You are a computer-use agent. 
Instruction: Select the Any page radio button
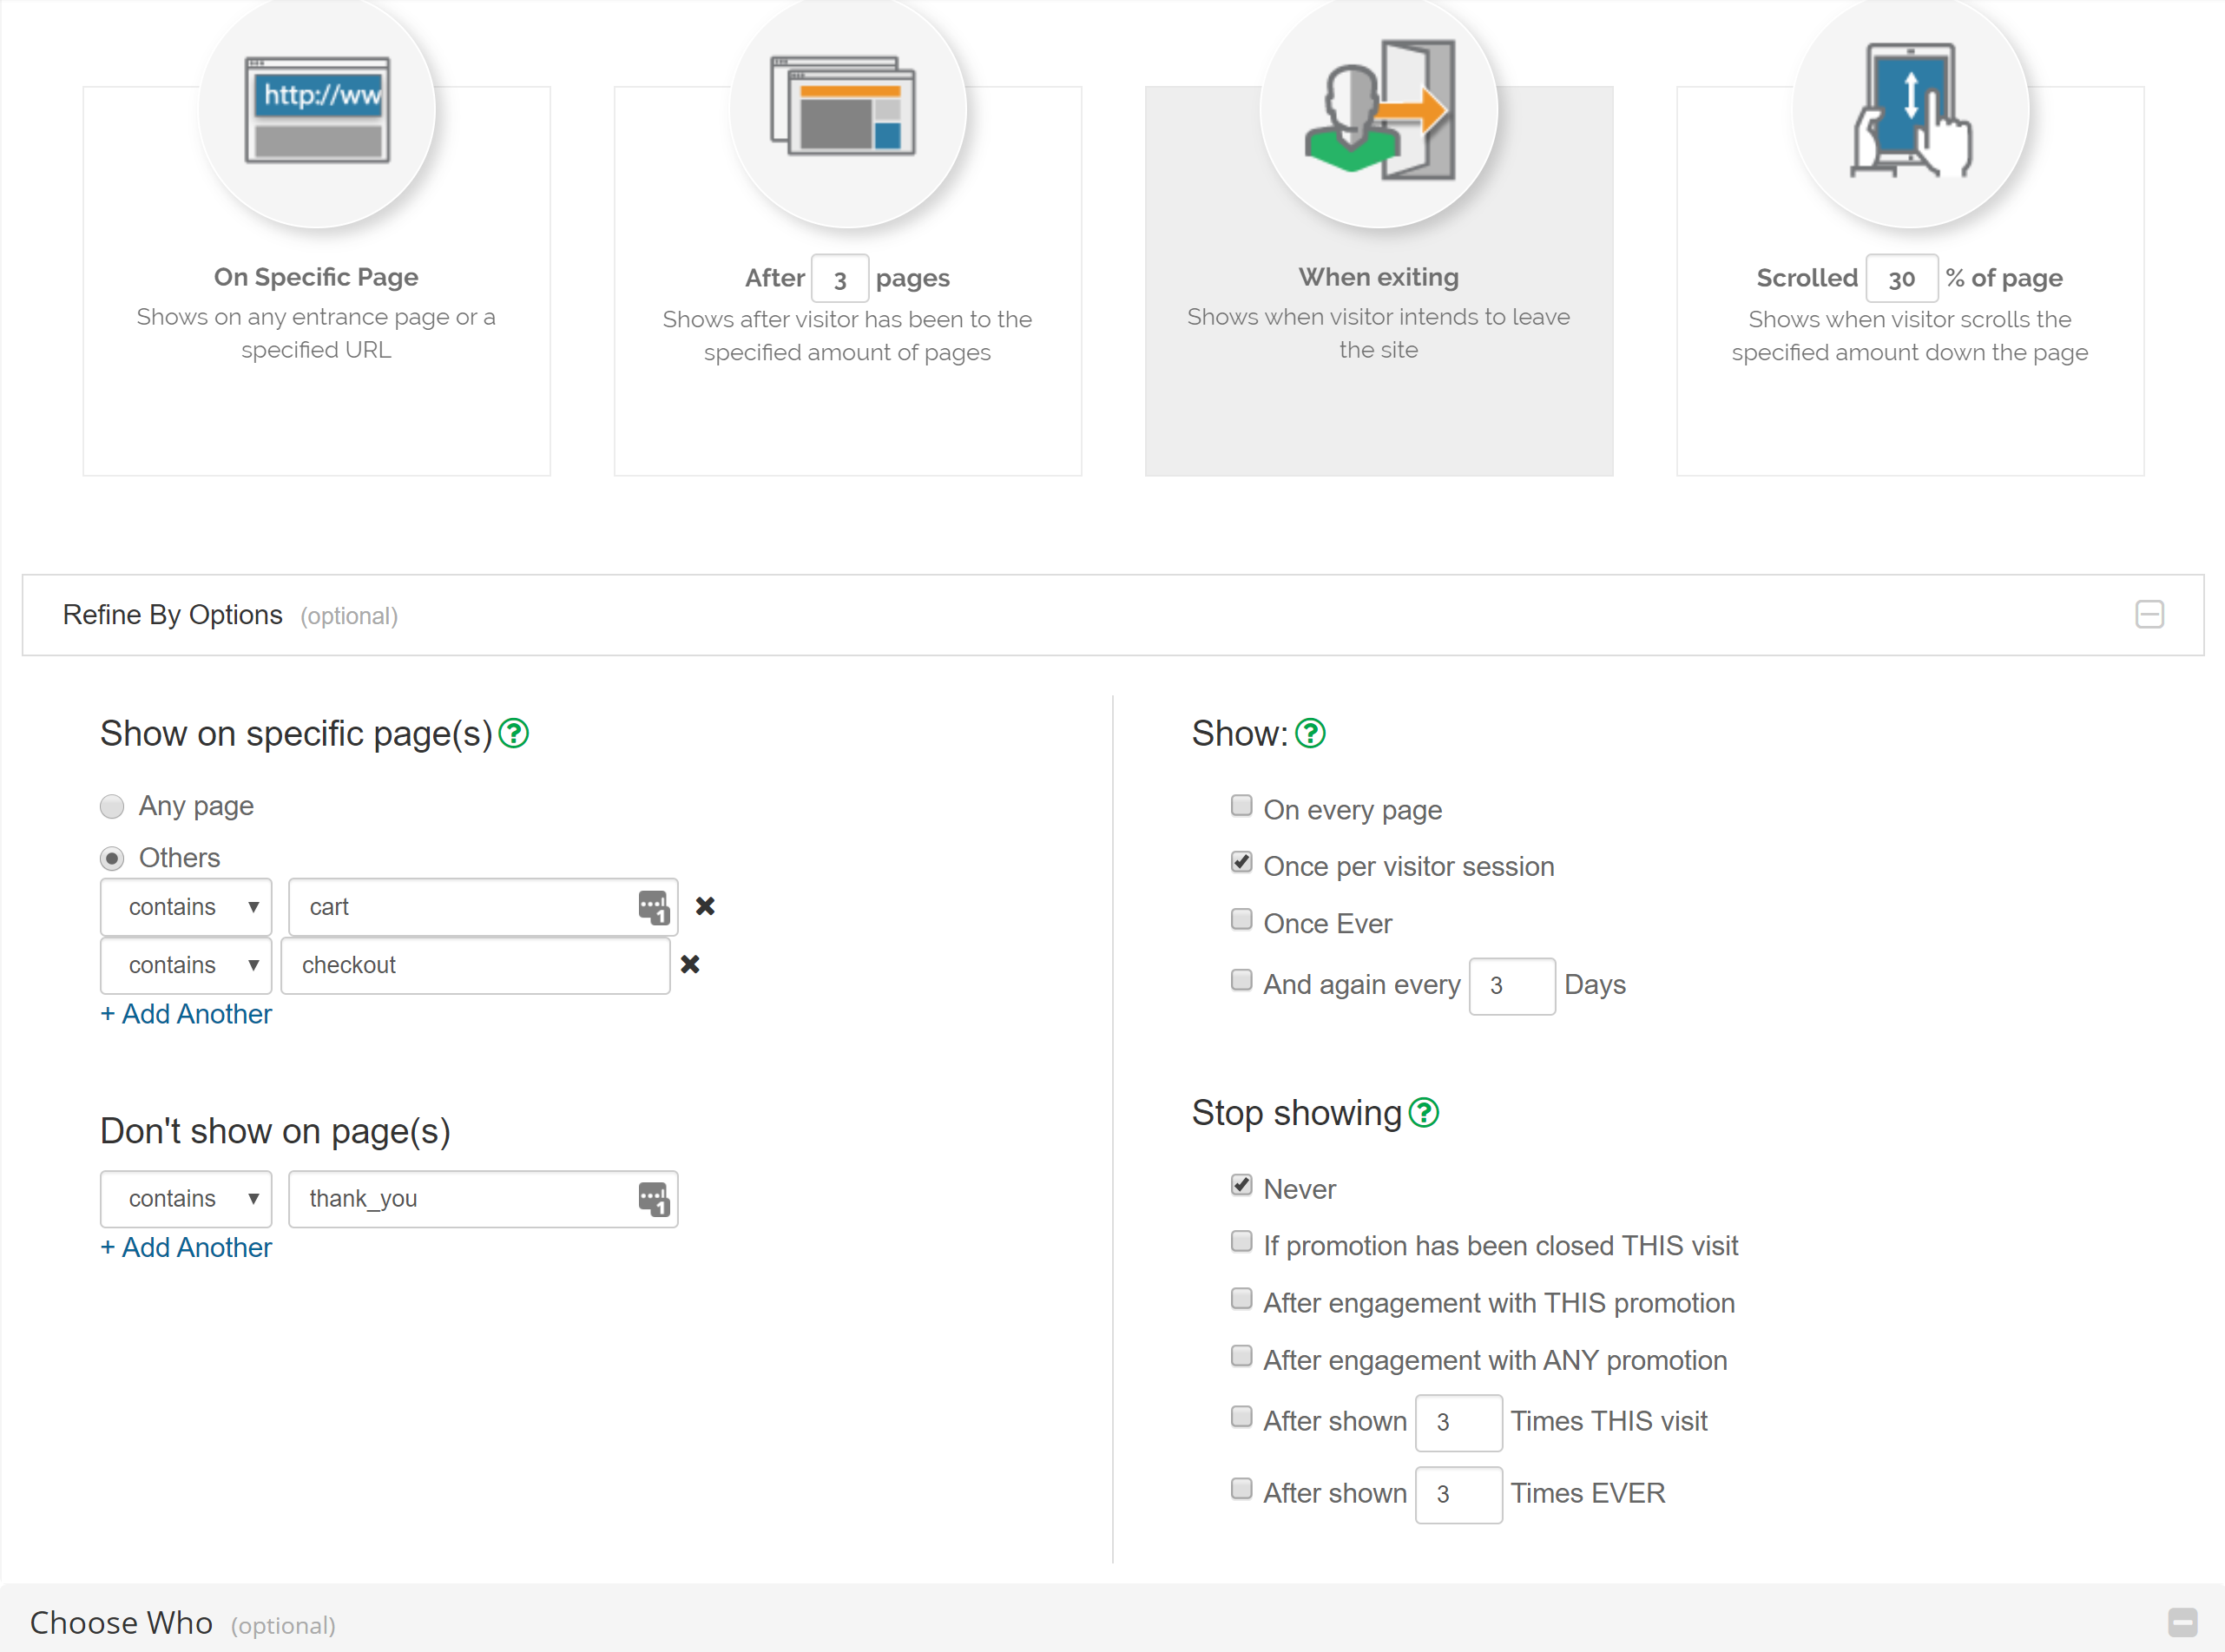point(112,806)
